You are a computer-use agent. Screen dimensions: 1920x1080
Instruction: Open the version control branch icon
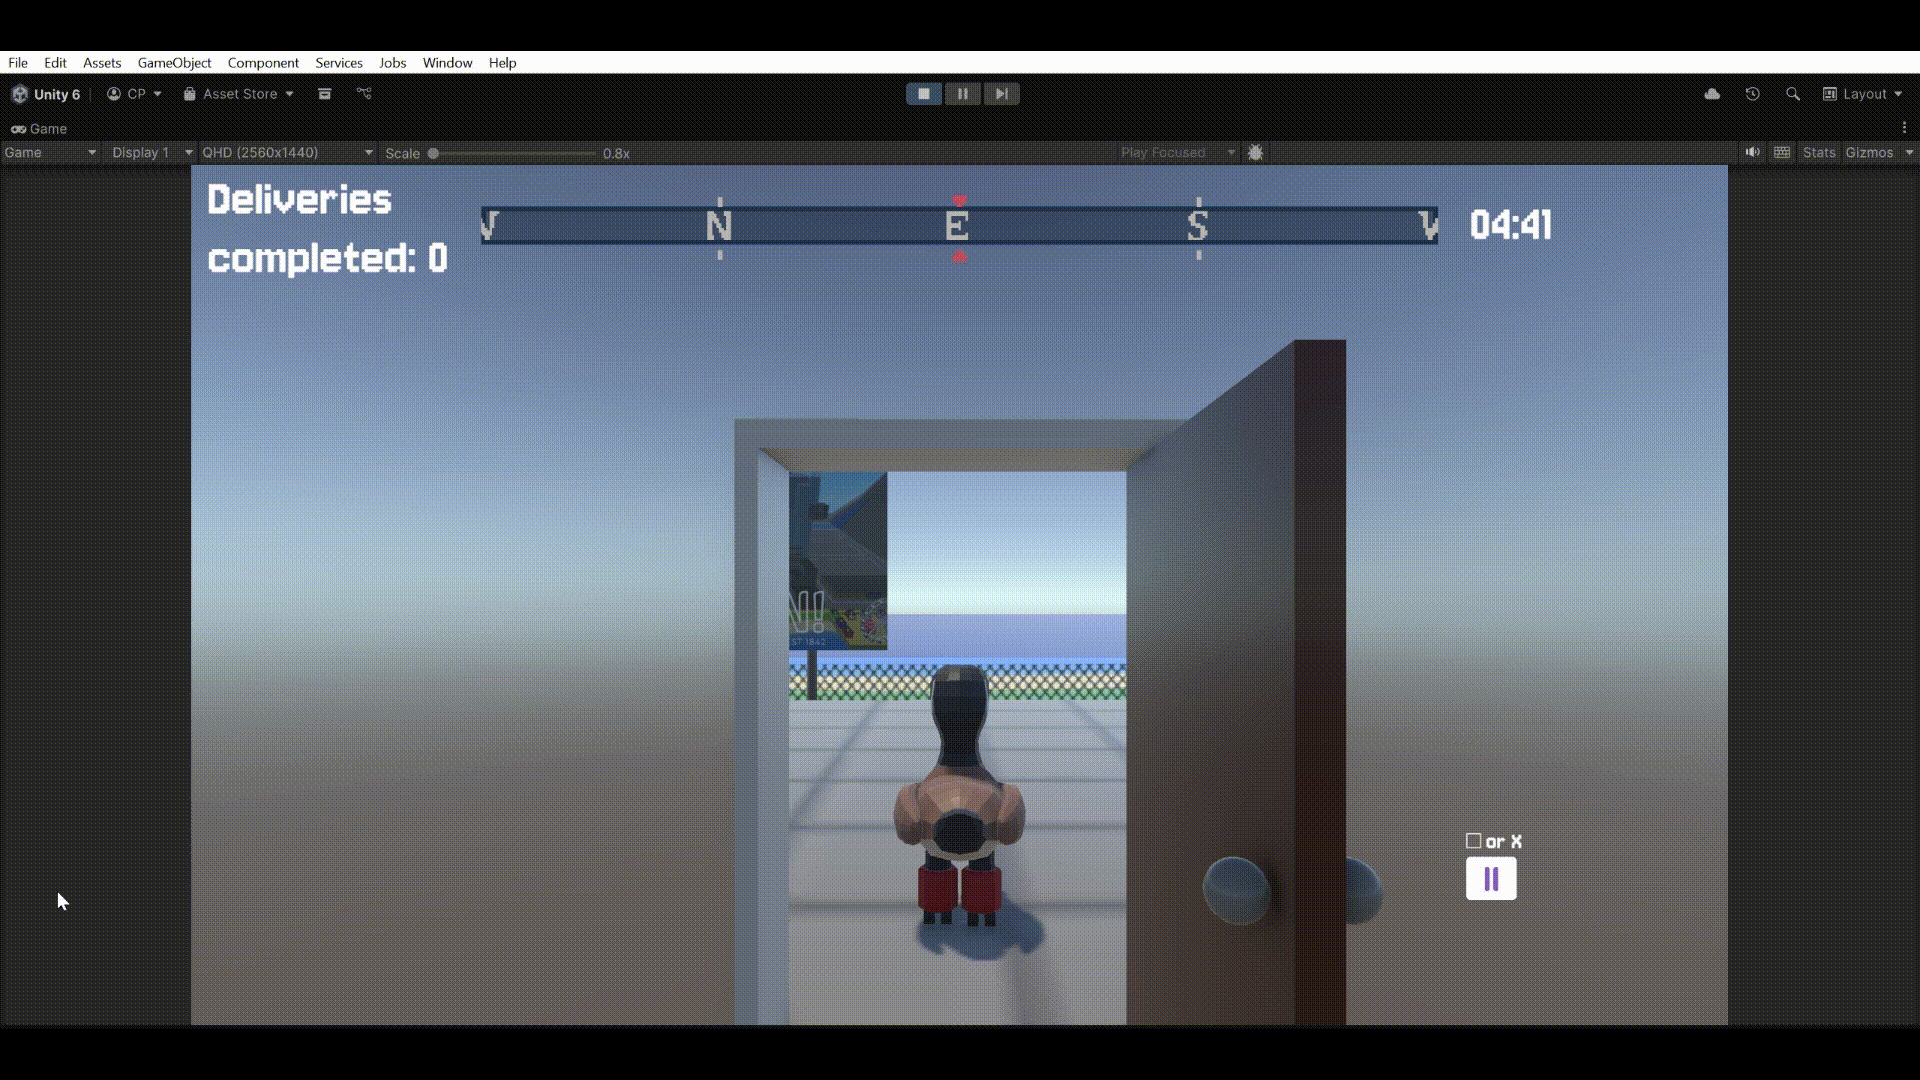coord(364,94)
